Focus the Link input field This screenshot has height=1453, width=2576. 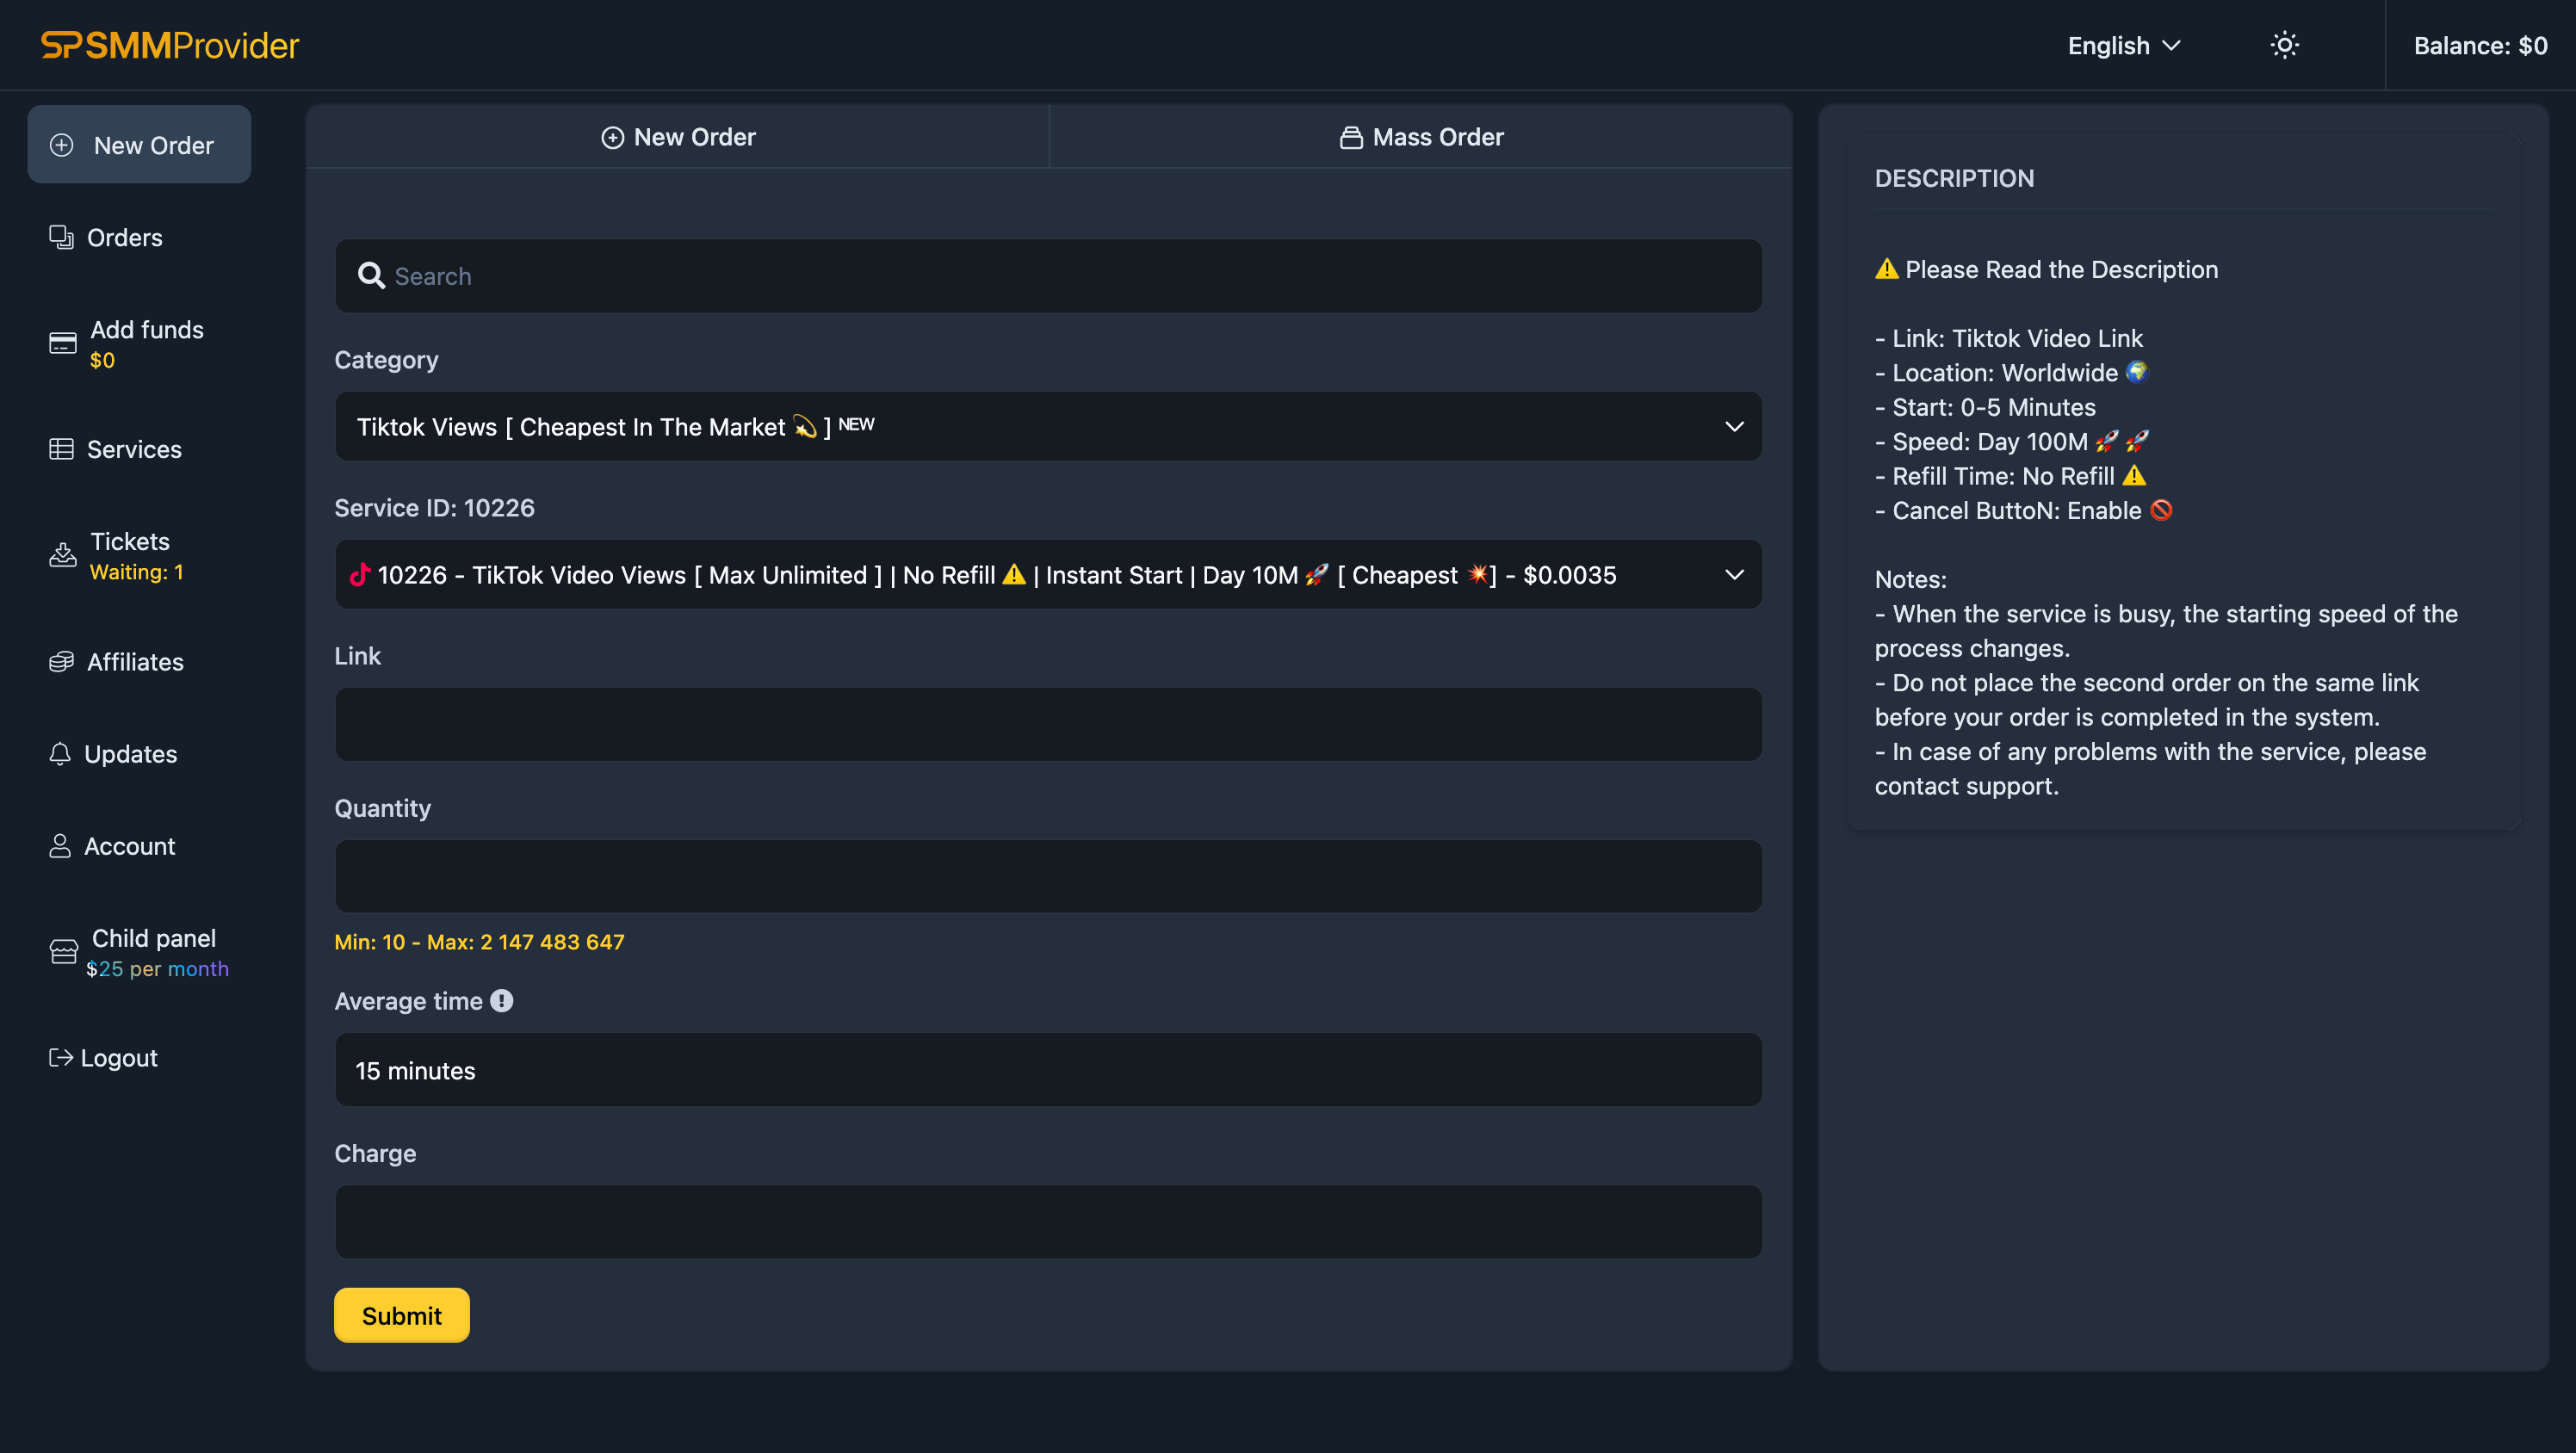[x=1047, y=724]
